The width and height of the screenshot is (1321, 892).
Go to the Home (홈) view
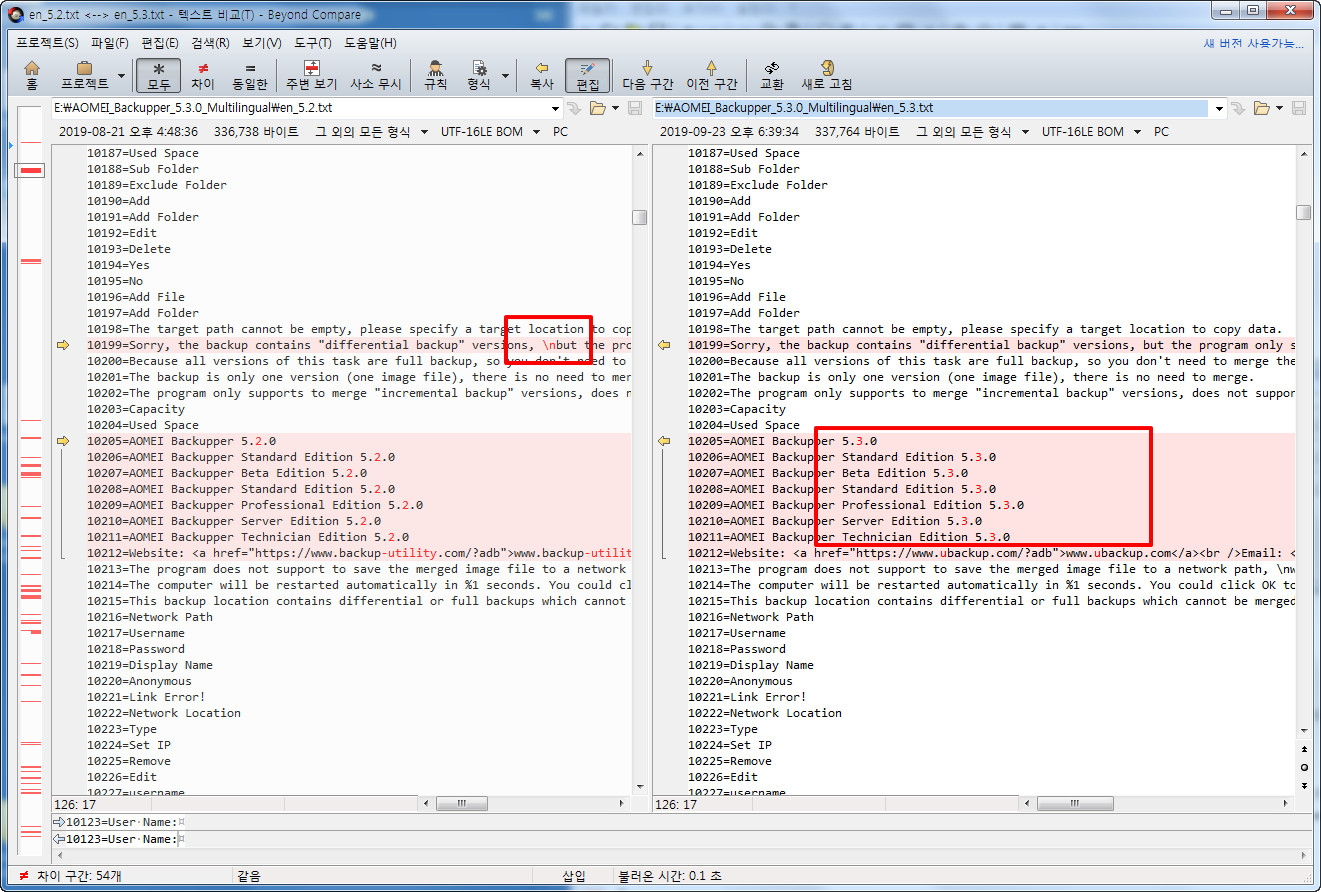click(31, 75)
